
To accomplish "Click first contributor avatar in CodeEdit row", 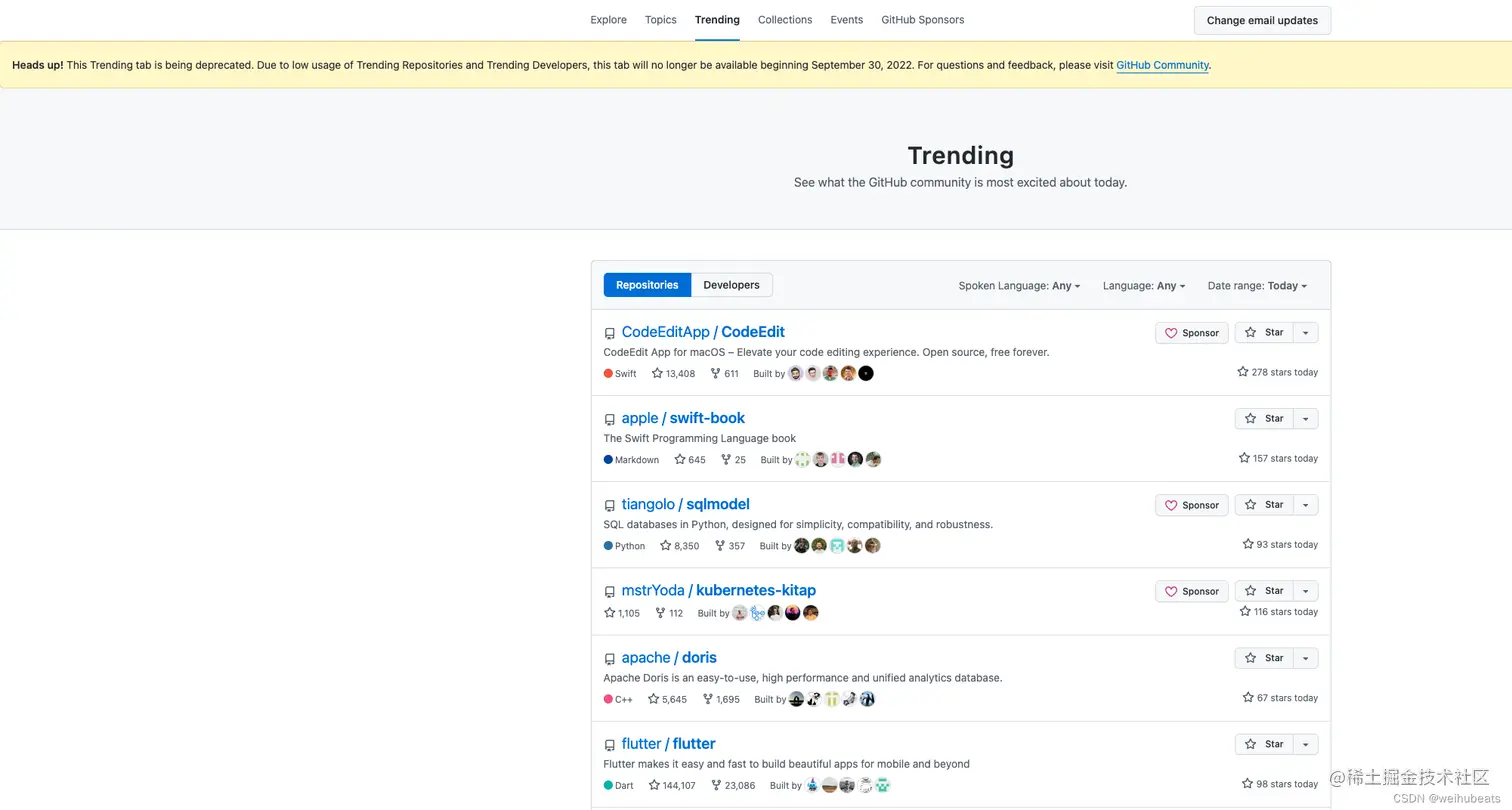I will (x=796, y=373).
